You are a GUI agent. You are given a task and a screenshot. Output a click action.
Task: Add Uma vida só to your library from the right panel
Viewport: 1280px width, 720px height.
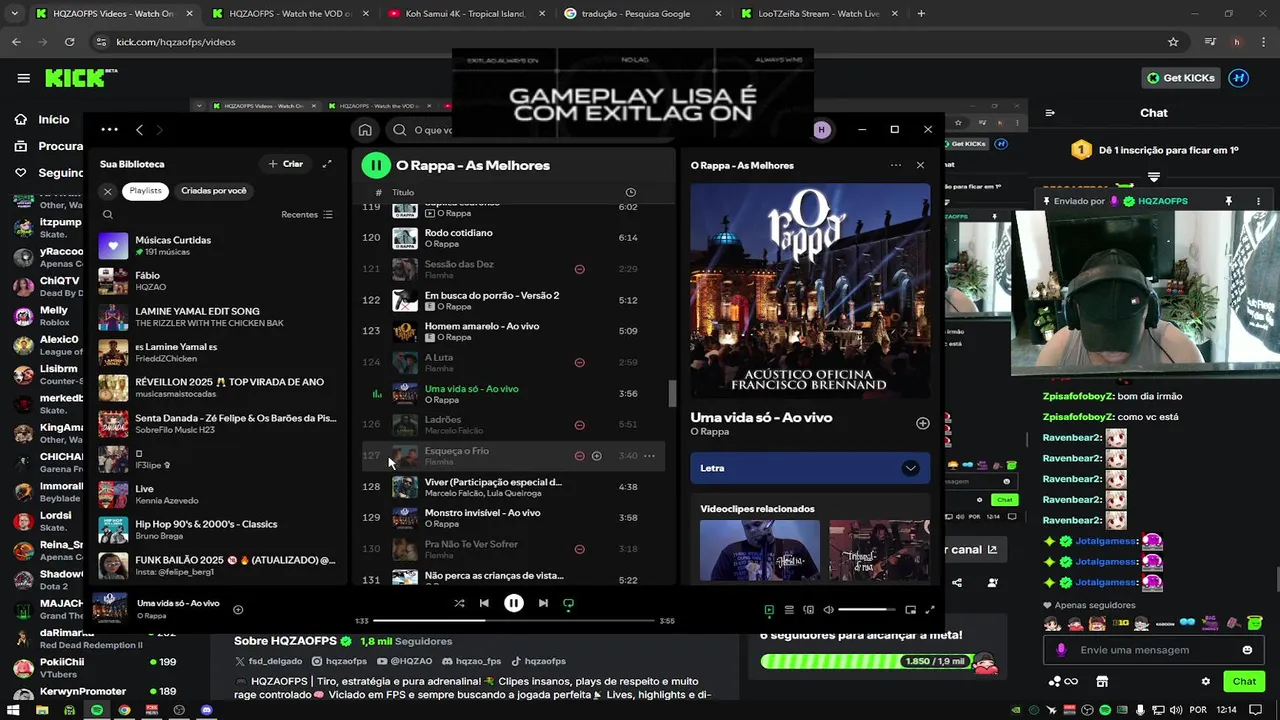922,423
